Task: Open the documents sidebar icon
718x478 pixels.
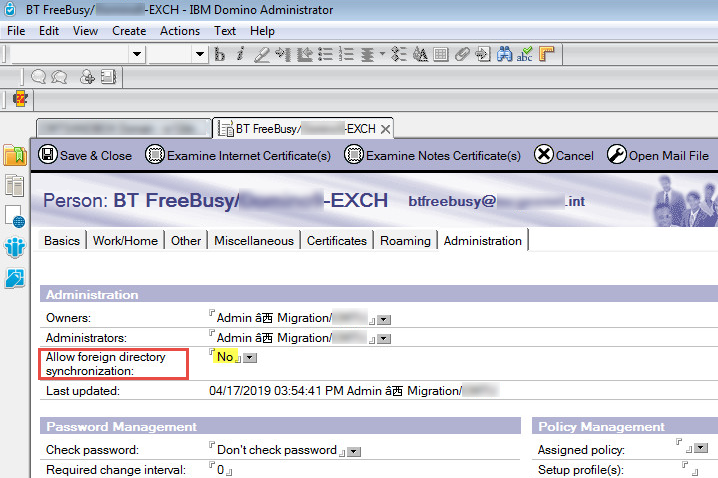Action: click(15, 185)
